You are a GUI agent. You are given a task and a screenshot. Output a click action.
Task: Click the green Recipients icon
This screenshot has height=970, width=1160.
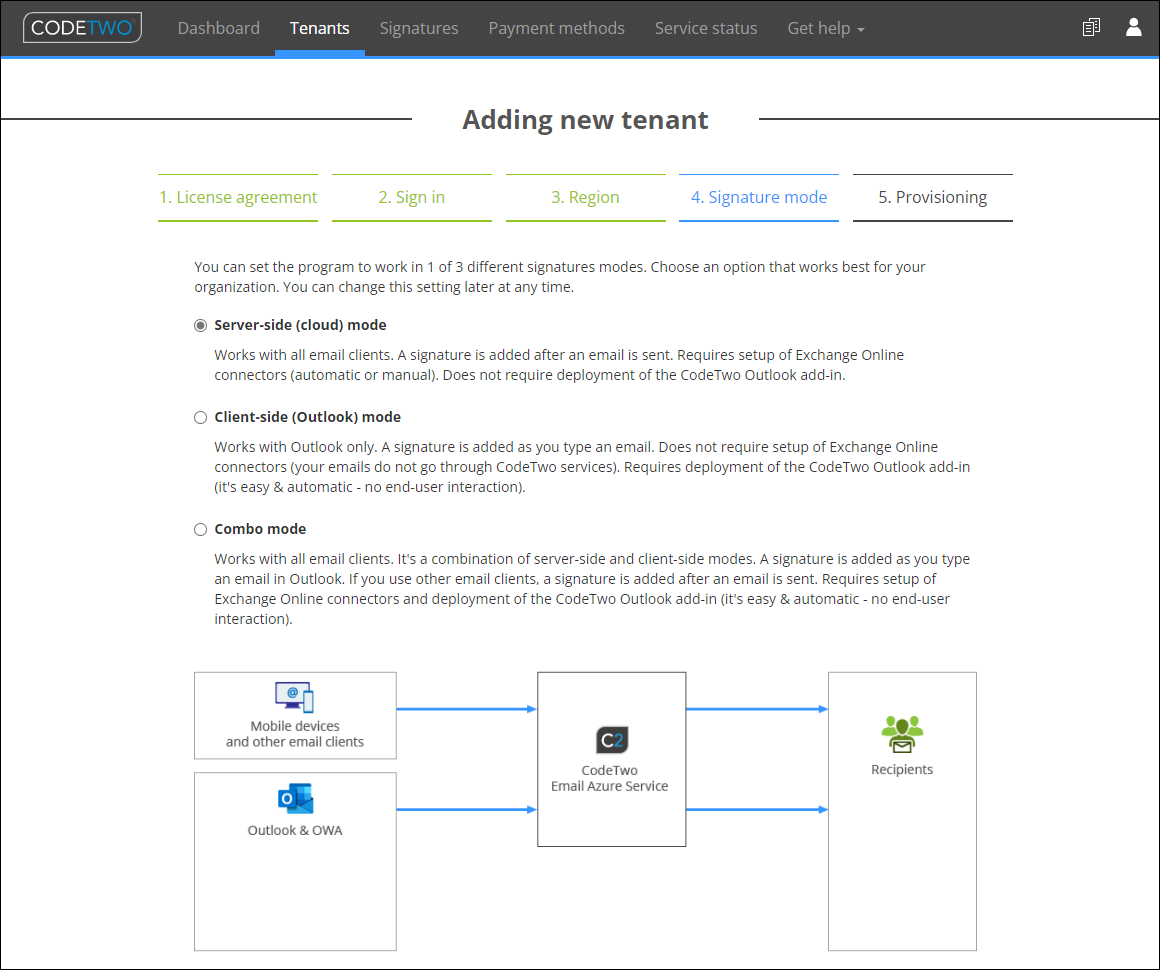click(902, 734)
